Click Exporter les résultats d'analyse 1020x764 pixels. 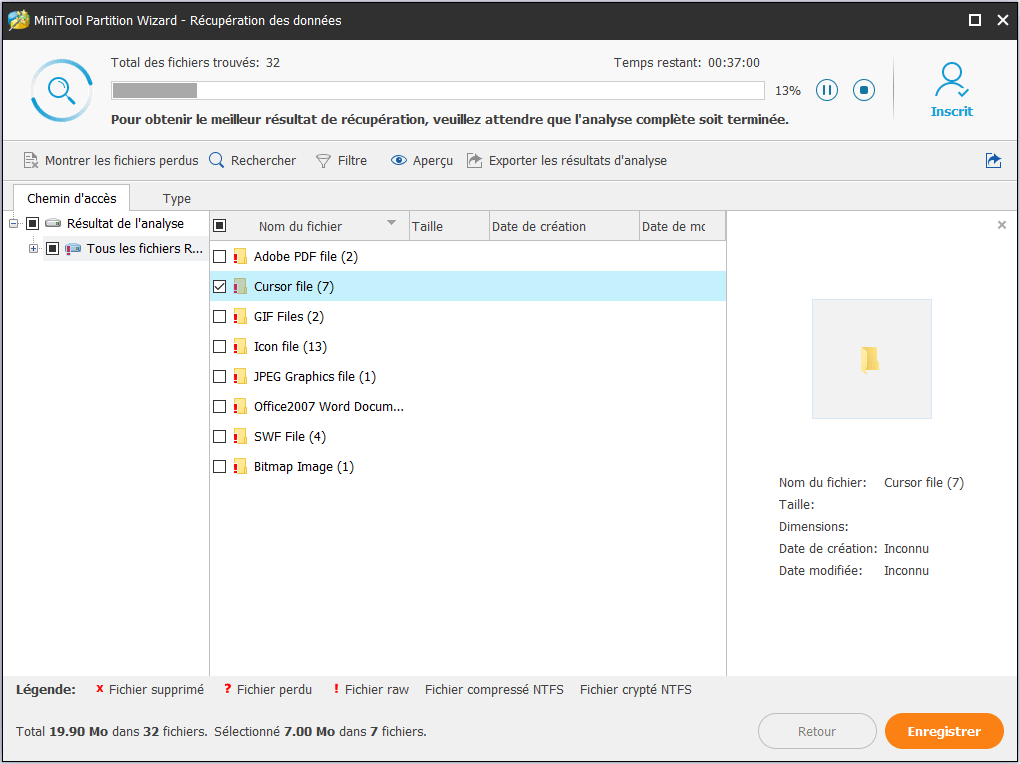[x=567, y=160]
